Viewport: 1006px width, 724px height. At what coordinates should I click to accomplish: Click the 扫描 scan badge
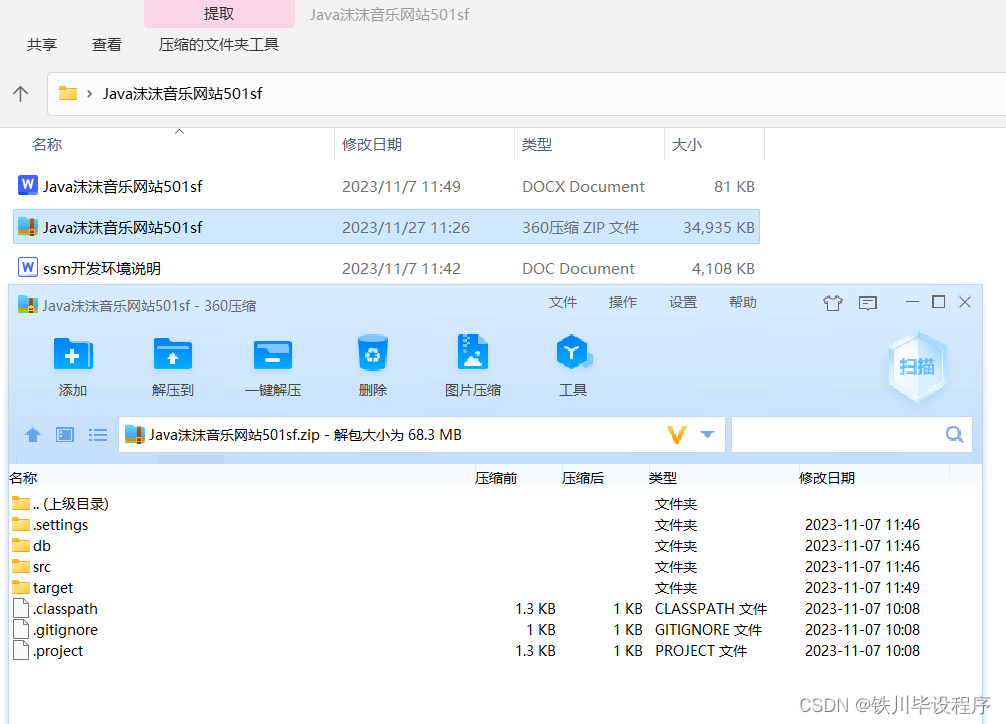(x=917, y=366)
